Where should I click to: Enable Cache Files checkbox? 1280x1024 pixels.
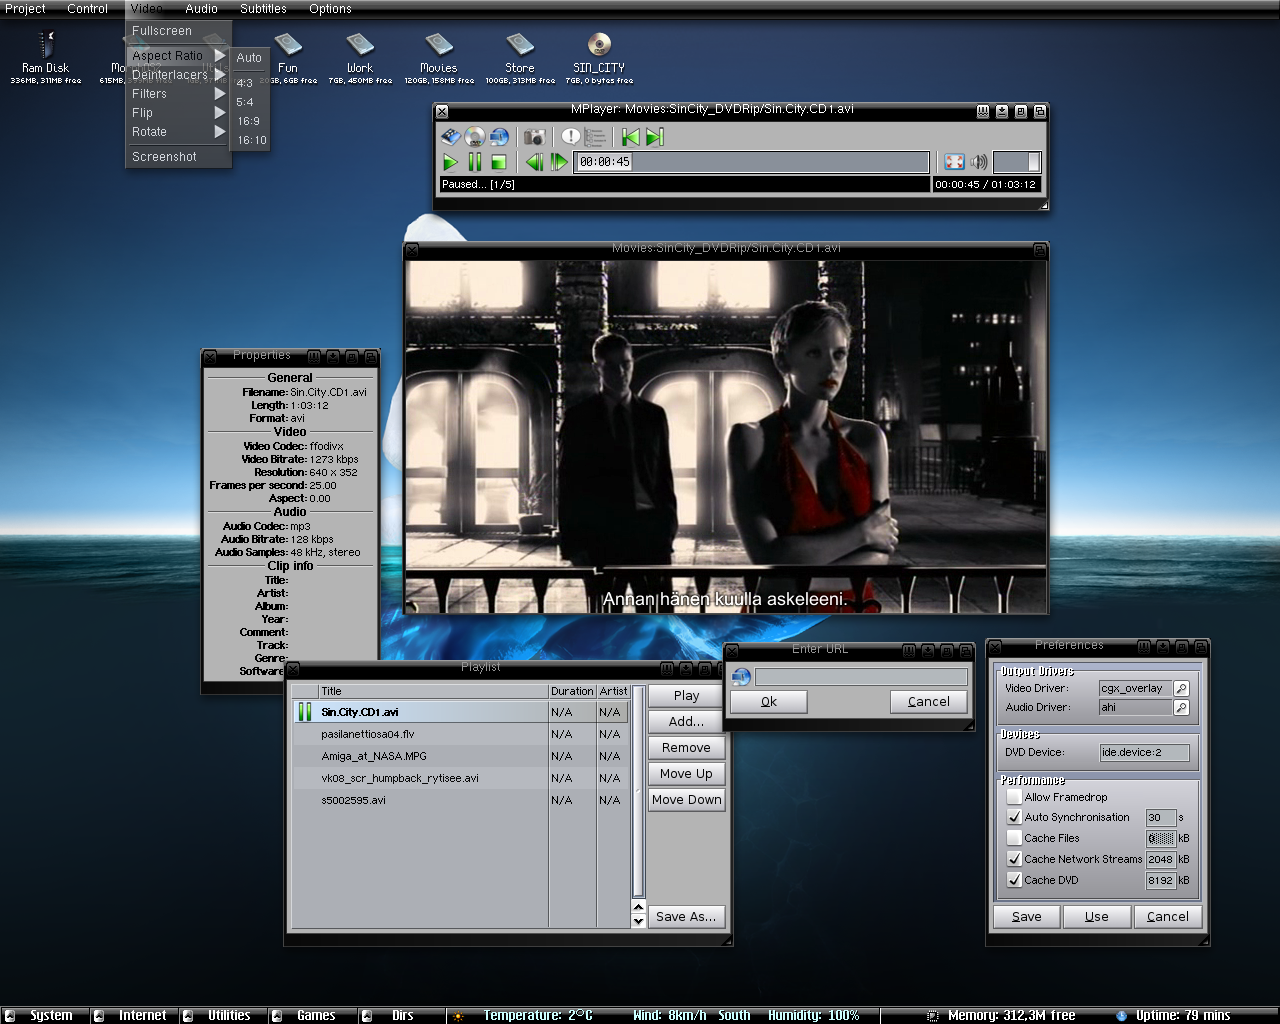click(1014, 838)
